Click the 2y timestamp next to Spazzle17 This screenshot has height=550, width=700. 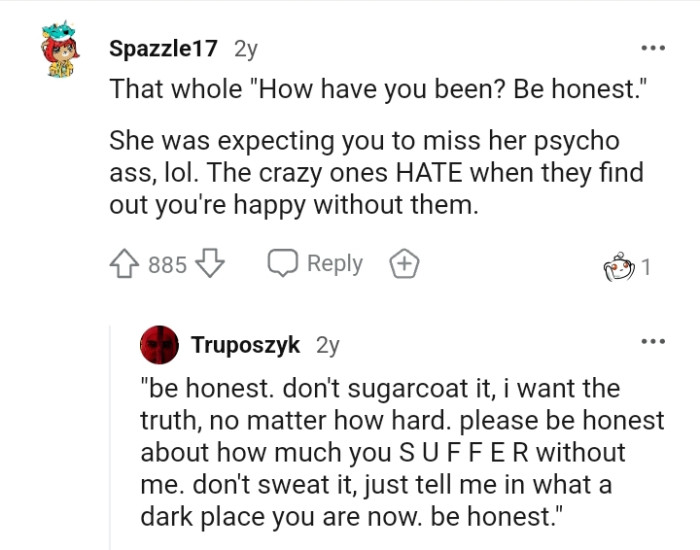(244, 47)
